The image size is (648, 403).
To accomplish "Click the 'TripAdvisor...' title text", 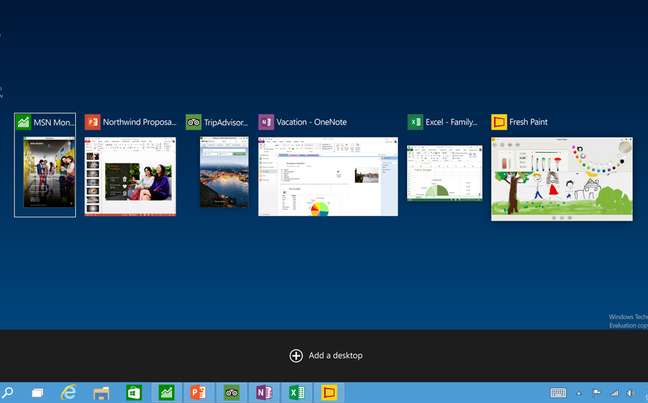I will (x=226, y=122).
